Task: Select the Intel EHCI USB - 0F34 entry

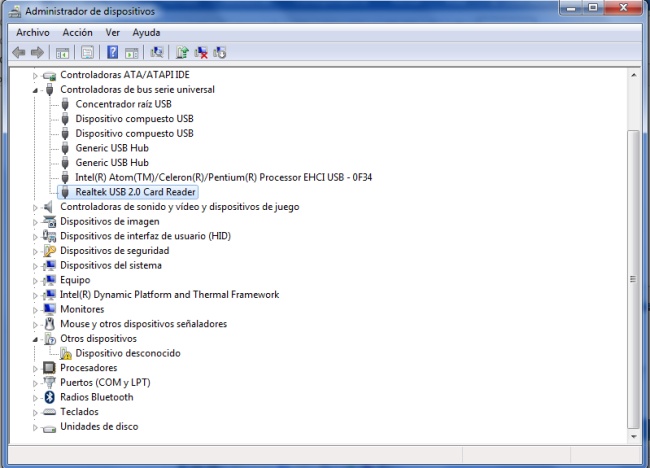Action: click(x=223, y=177)
